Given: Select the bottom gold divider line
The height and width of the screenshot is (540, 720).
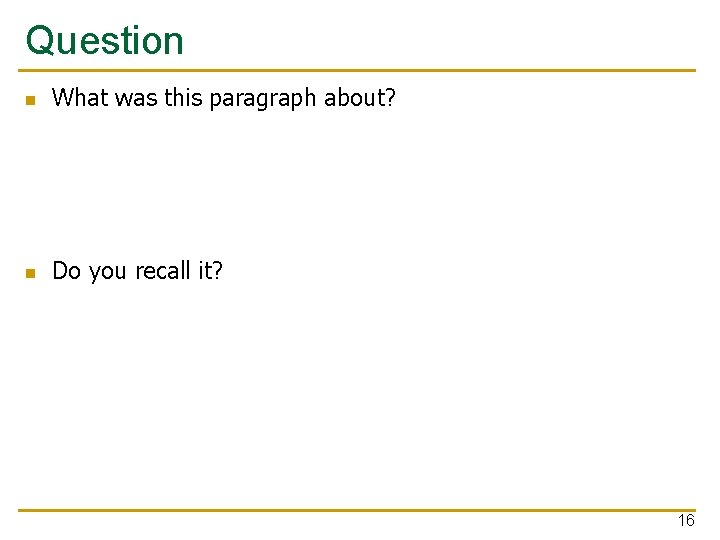Looking at the screenshot, I should [x=357, y=510].
